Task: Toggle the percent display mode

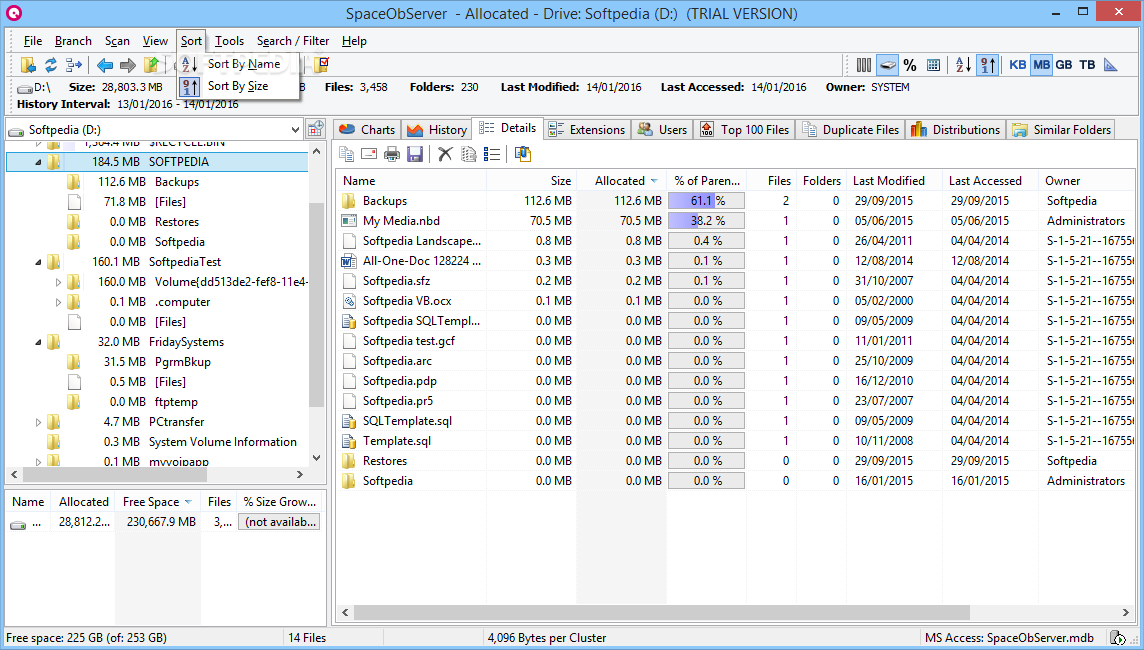Action: tap(910, 65)
